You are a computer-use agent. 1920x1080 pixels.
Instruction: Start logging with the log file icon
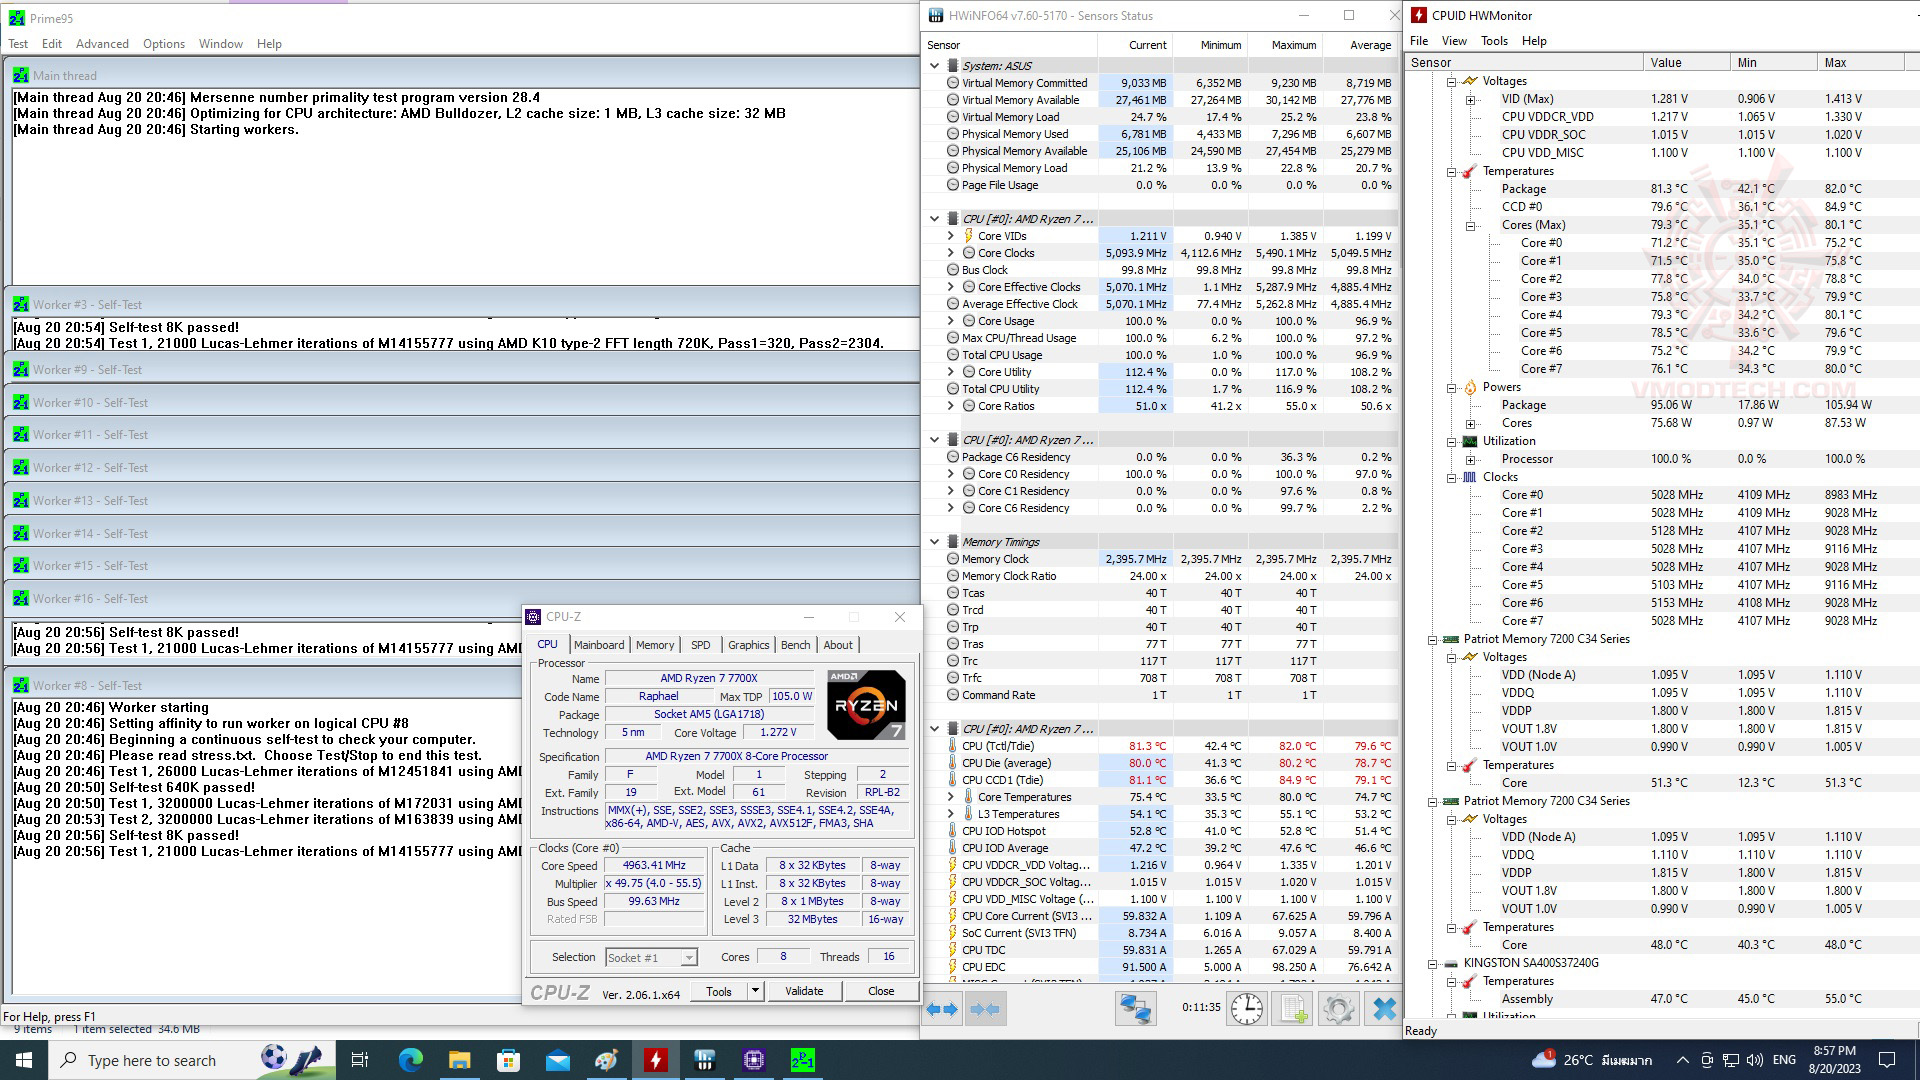pos(1294,1009)
